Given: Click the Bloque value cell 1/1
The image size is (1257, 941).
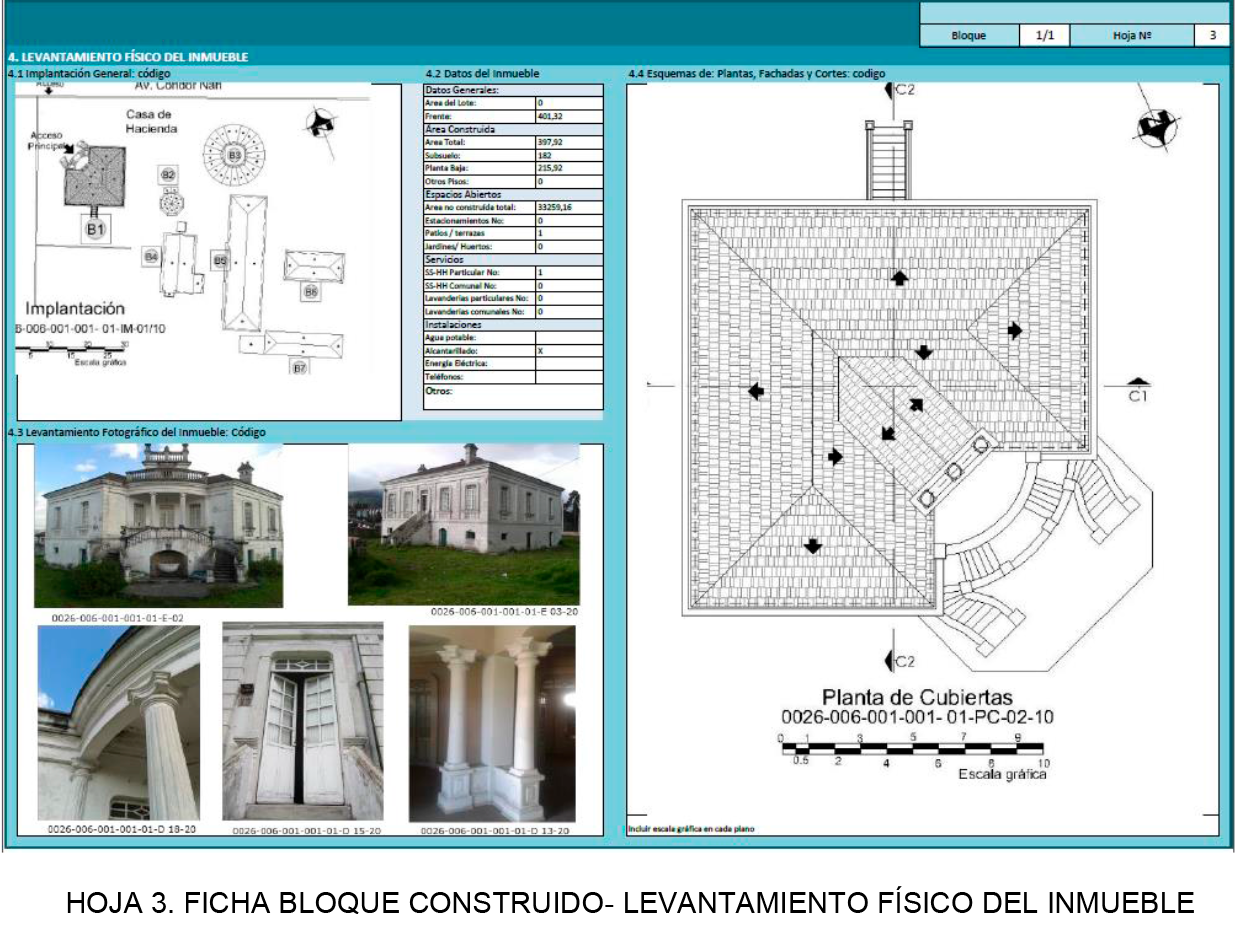Looking at the screenshot, I should pyautogui.click(x=1045, y=35).
